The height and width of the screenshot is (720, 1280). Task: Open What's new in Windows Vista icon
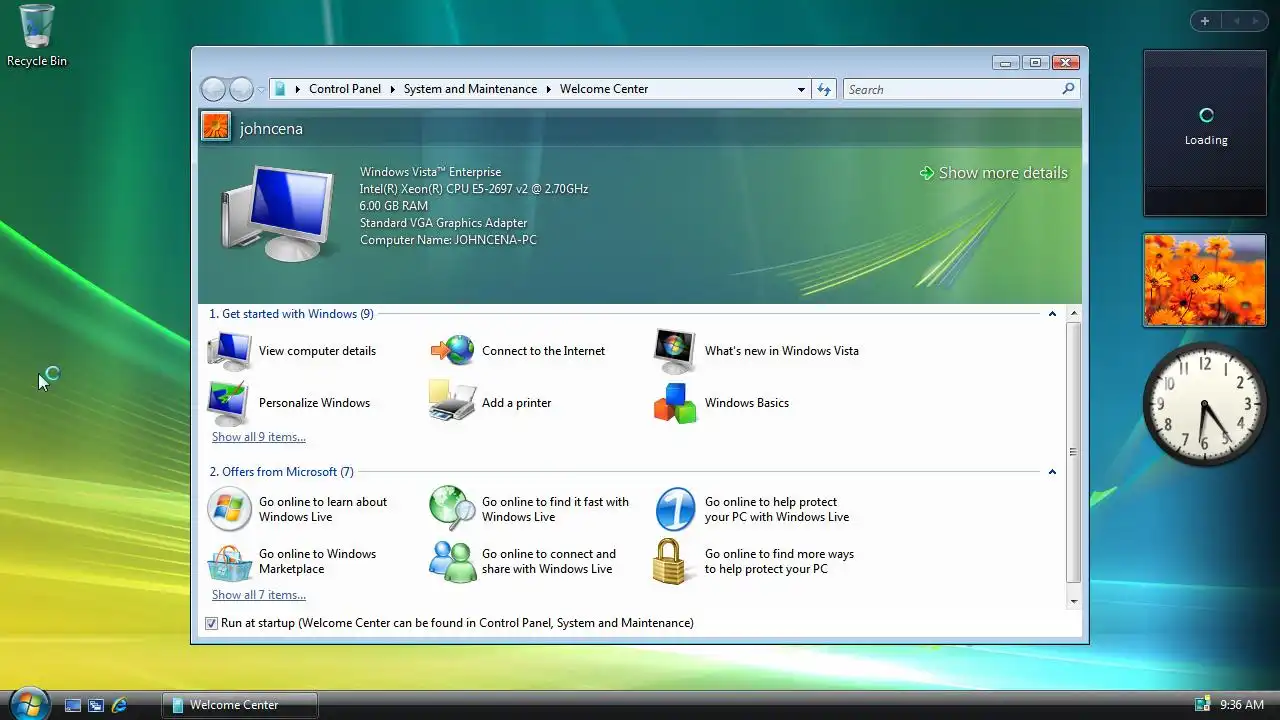(x=675, y=351)
